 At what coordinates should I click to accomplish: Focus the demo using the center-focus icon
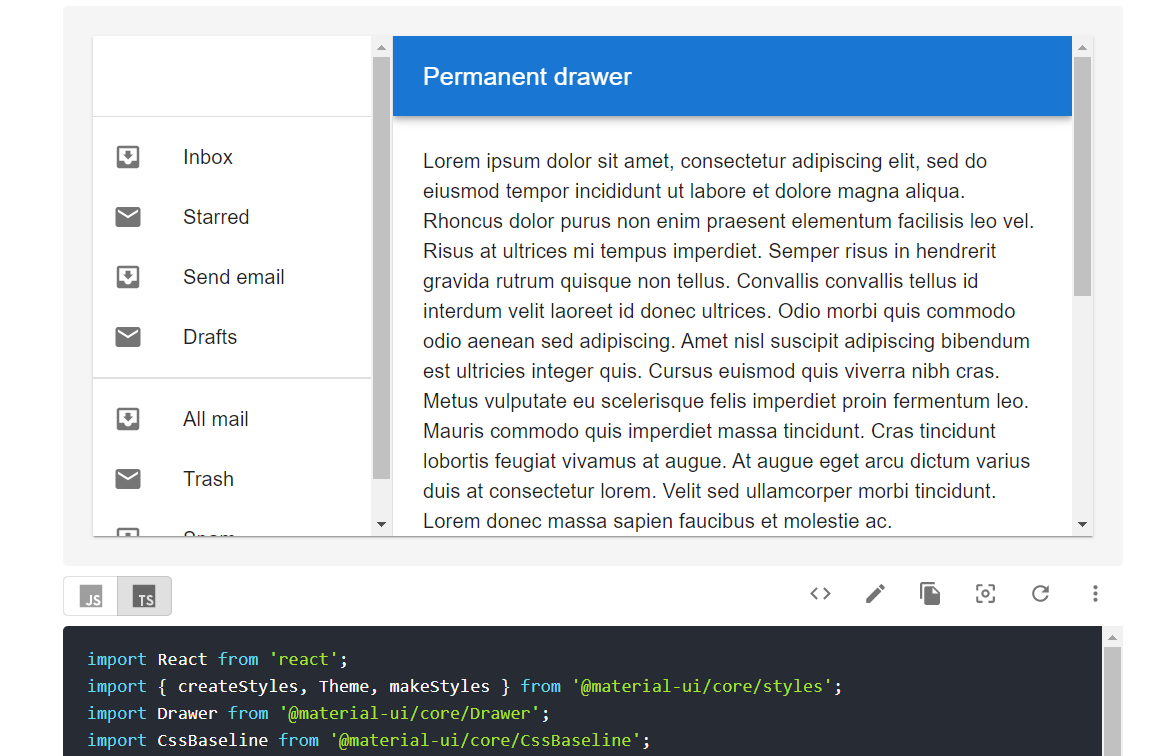pos(985,594)
